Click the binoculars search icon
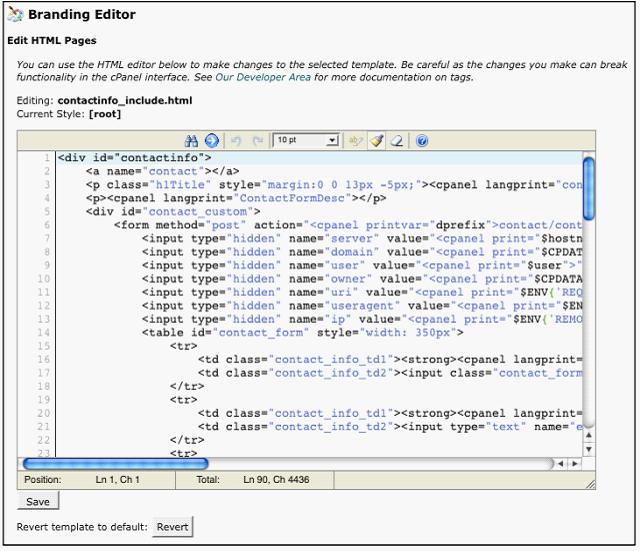 tap(192, 141)
